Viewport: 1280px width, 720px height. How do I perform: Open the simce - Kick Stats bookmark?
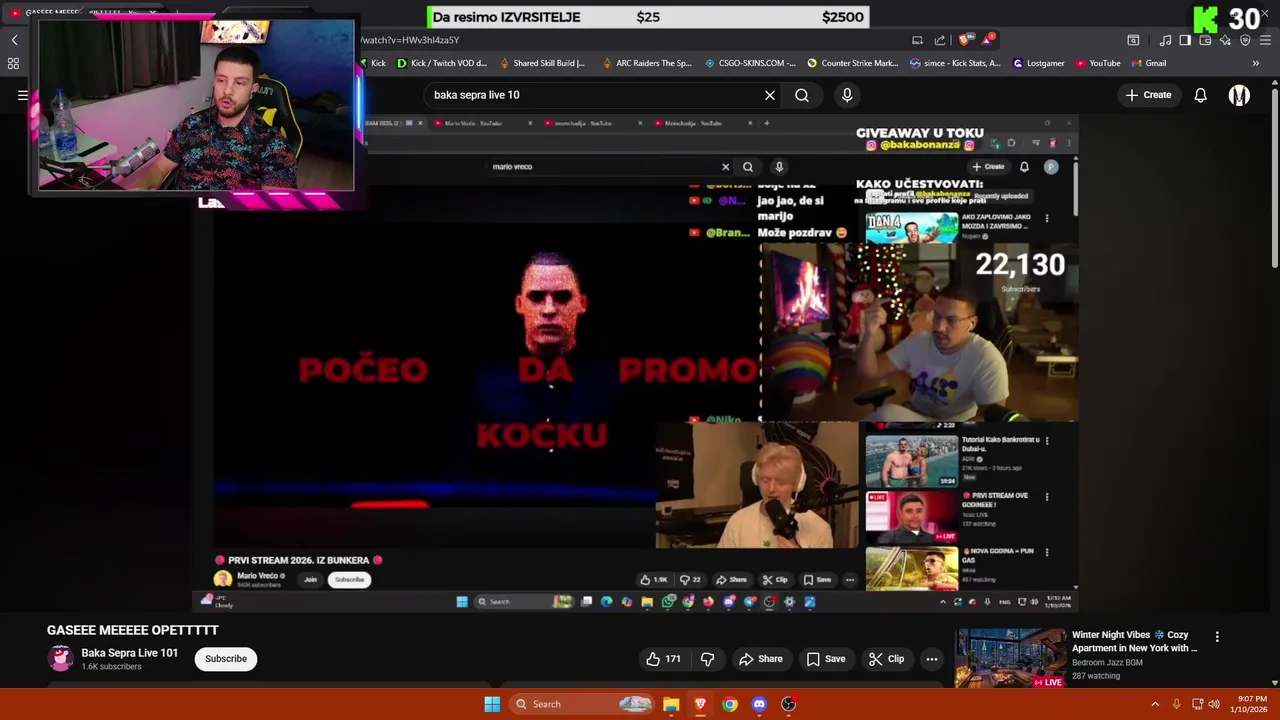955,63
